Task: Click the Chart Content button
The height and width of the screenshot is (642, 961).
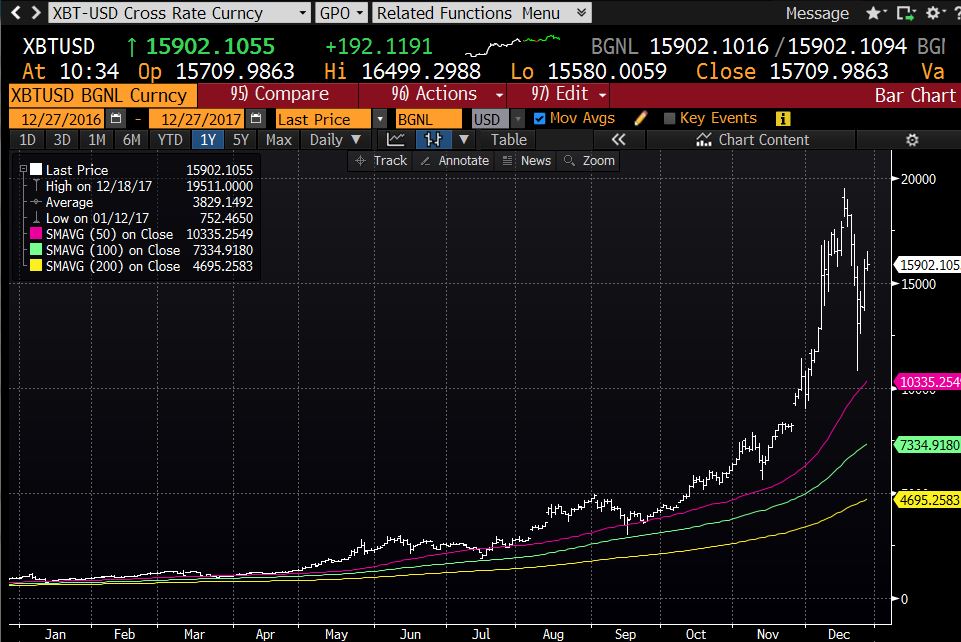Action: click(x=753, y=140)
